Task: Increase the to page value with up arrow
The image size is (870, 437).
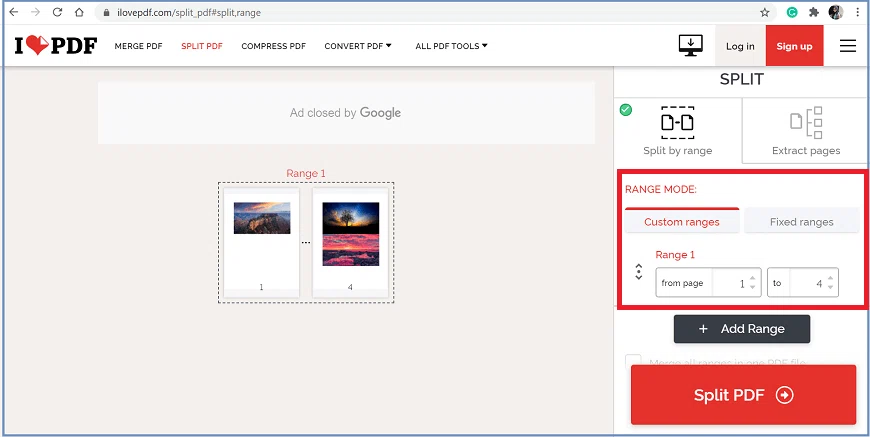Action: coord(830,279)
